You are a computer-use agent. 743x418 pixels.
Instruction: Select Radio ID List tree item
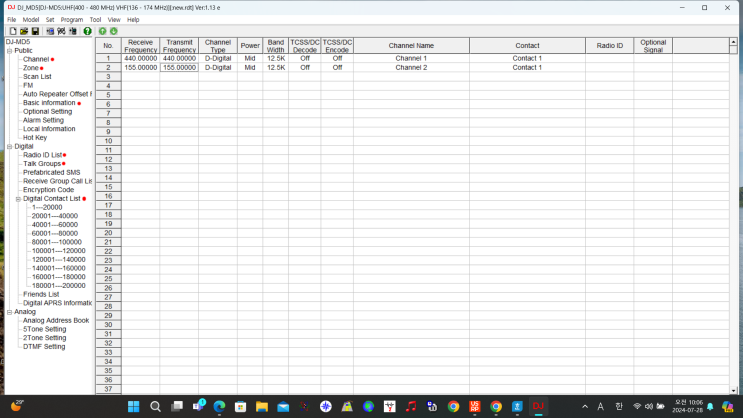point(43,155)
